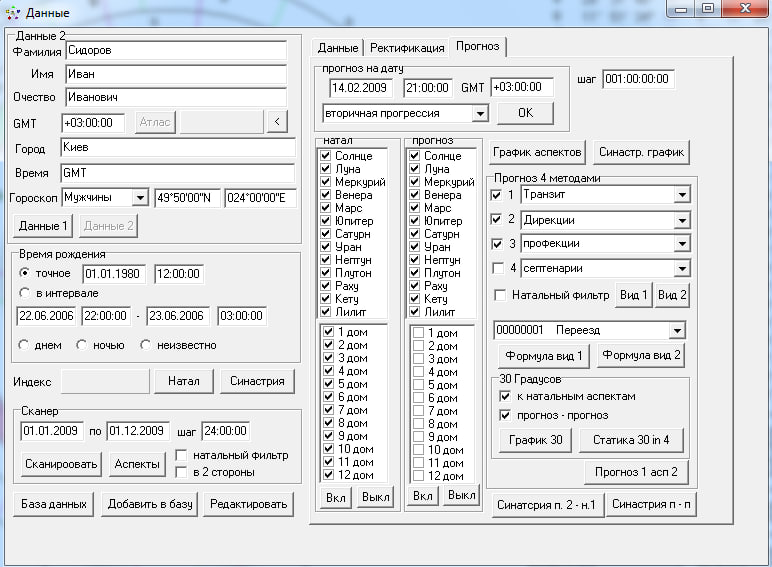The height and width of the screenshot is (567, 772).
Task: Open the Транзит method dropdown
Action: (x=682, y=195)
